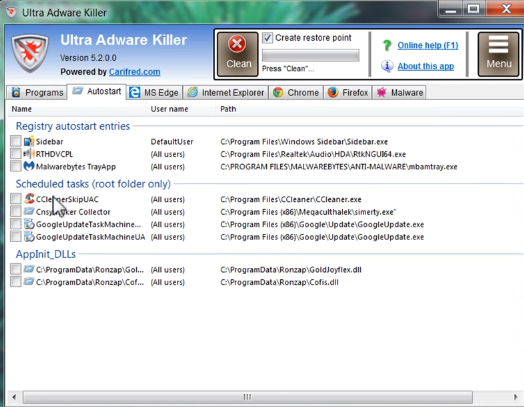Click the GoogleUpdateTaskMachine... icon

coord(29,224)
